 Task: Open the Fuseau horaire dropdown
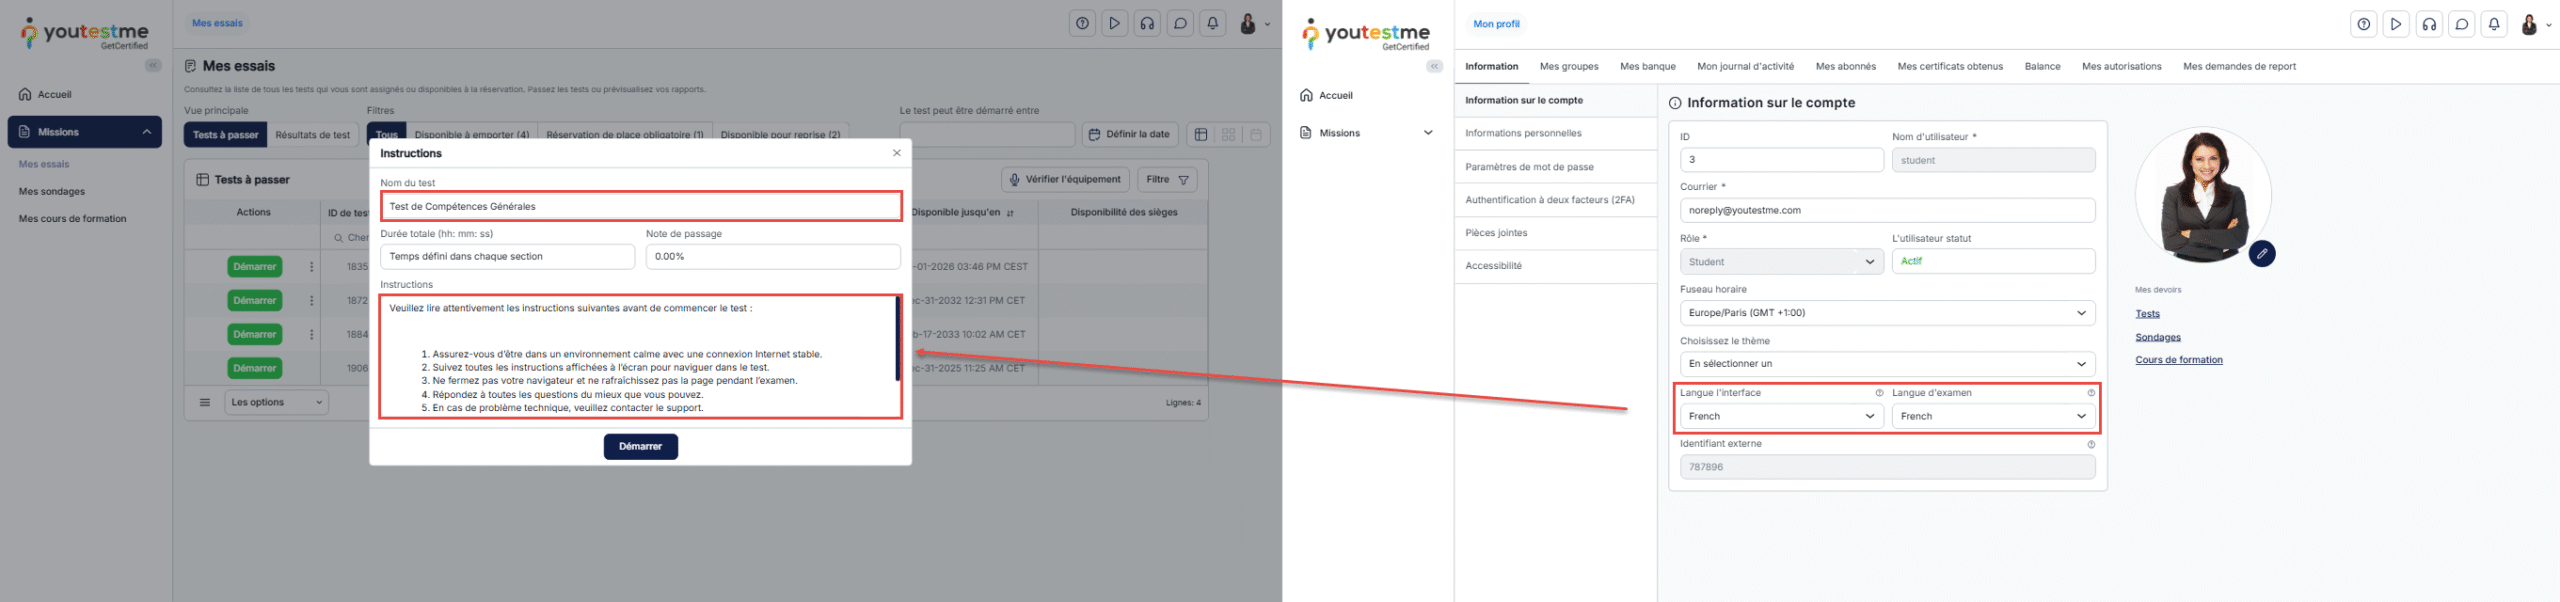click(1886, 313)
